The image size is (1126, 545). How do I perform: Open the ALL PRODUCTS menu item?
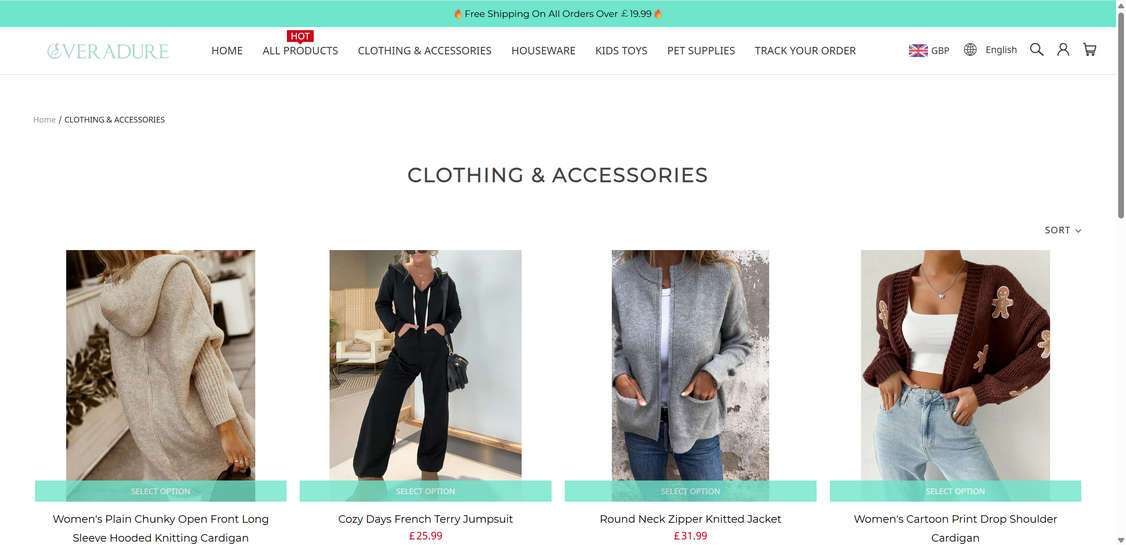[300, 50]
